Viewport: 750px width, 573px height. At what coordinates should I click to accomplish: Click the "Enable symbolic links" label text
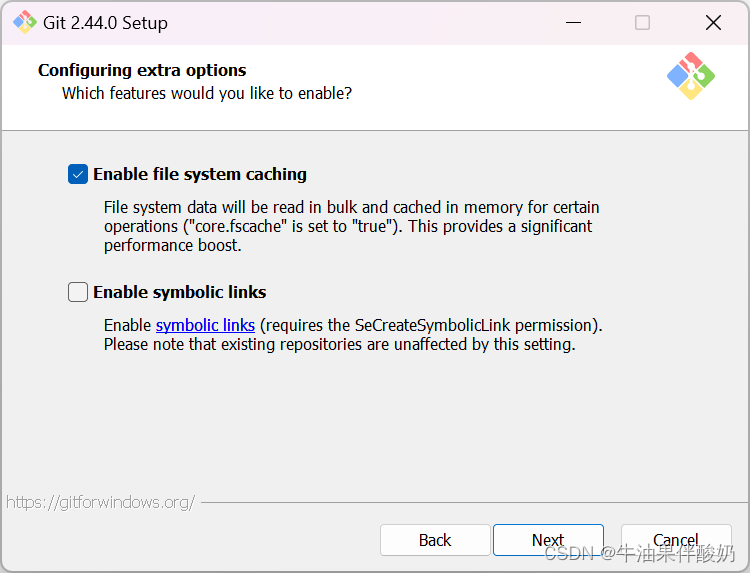(180, 292)
